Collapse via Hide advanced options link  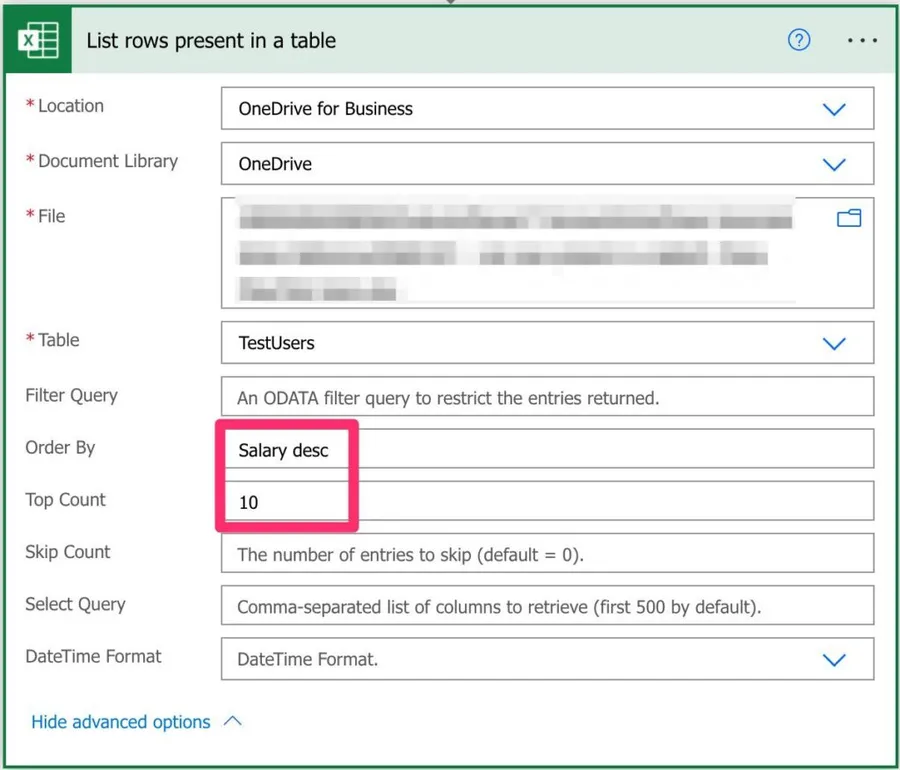click(x=121, y=722)
